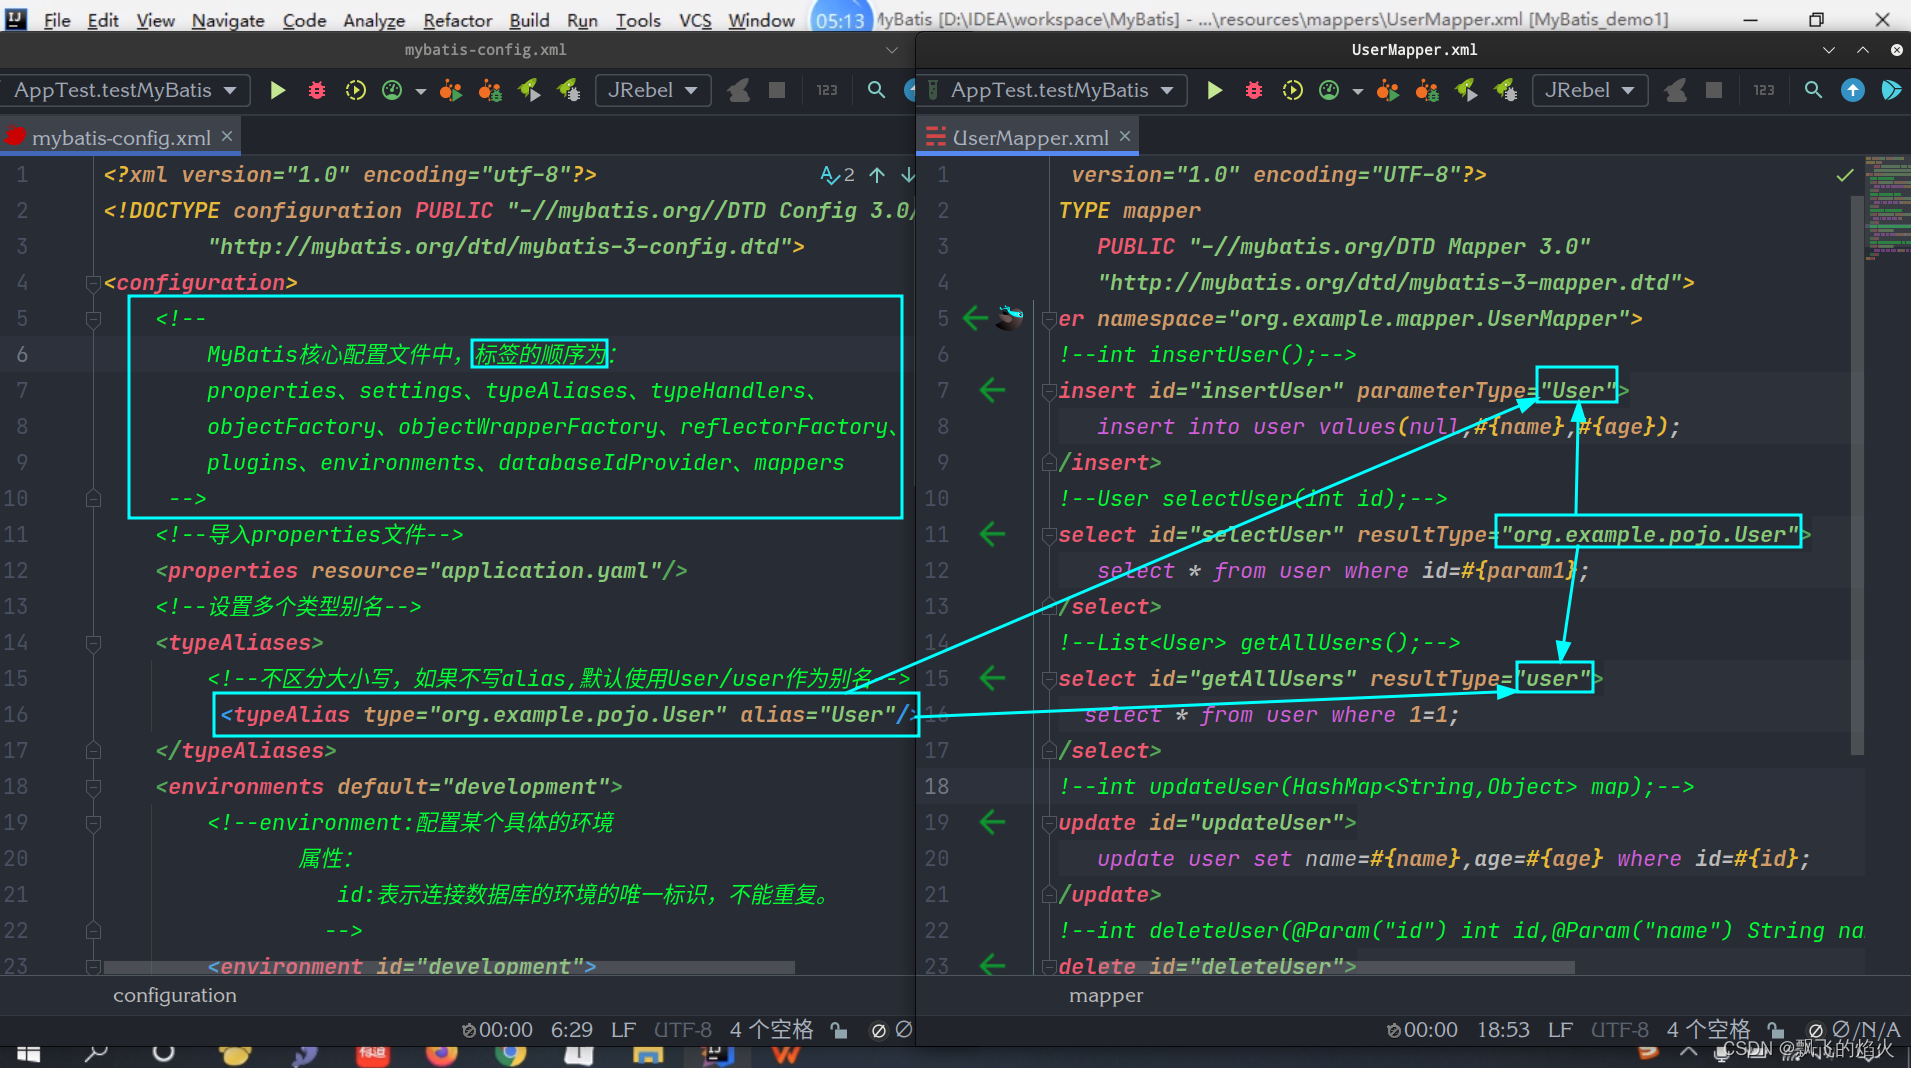This screenshot has width=1911, height=1068.
Task: Click the 18:53 caret position indicator
Action: [1504, 1030]
